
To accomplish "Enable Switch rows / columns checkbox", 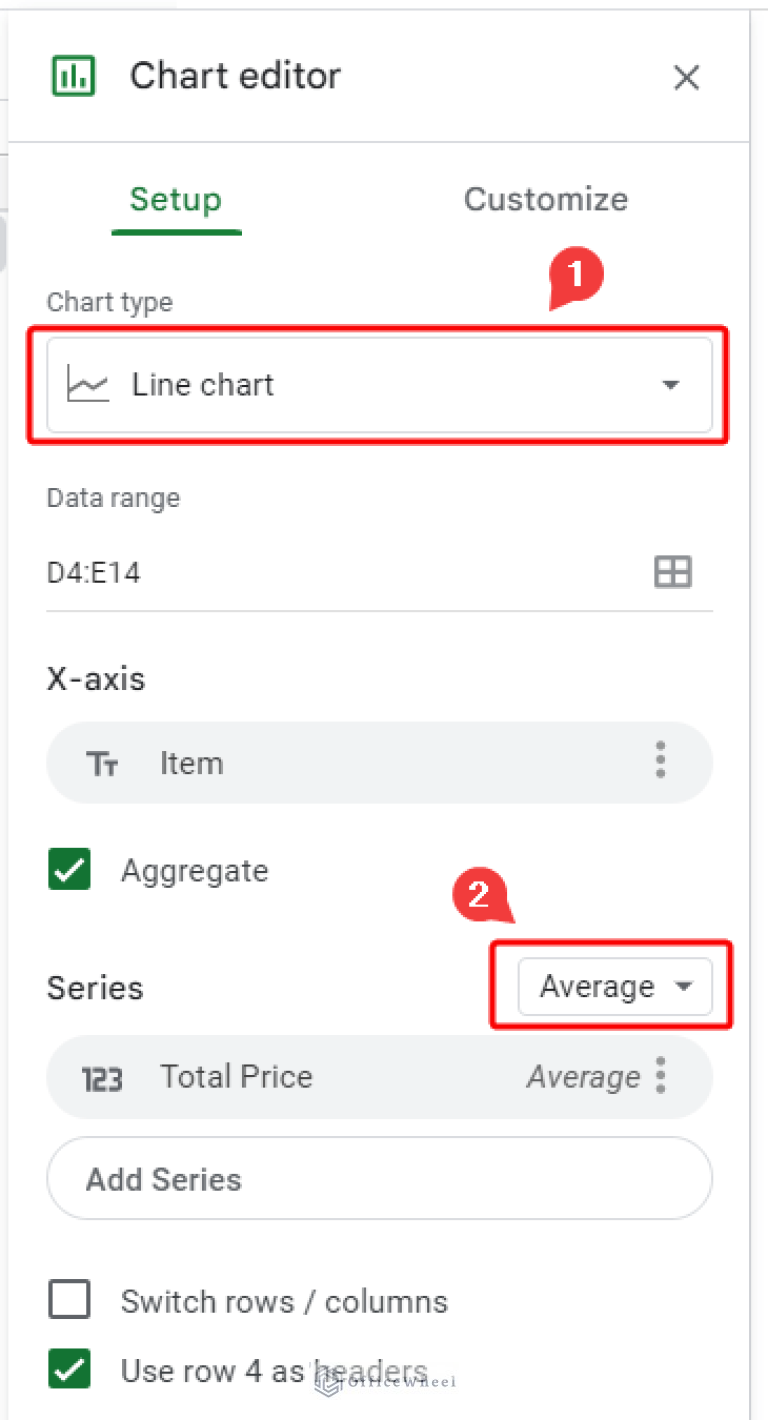I will point(70,1301).
